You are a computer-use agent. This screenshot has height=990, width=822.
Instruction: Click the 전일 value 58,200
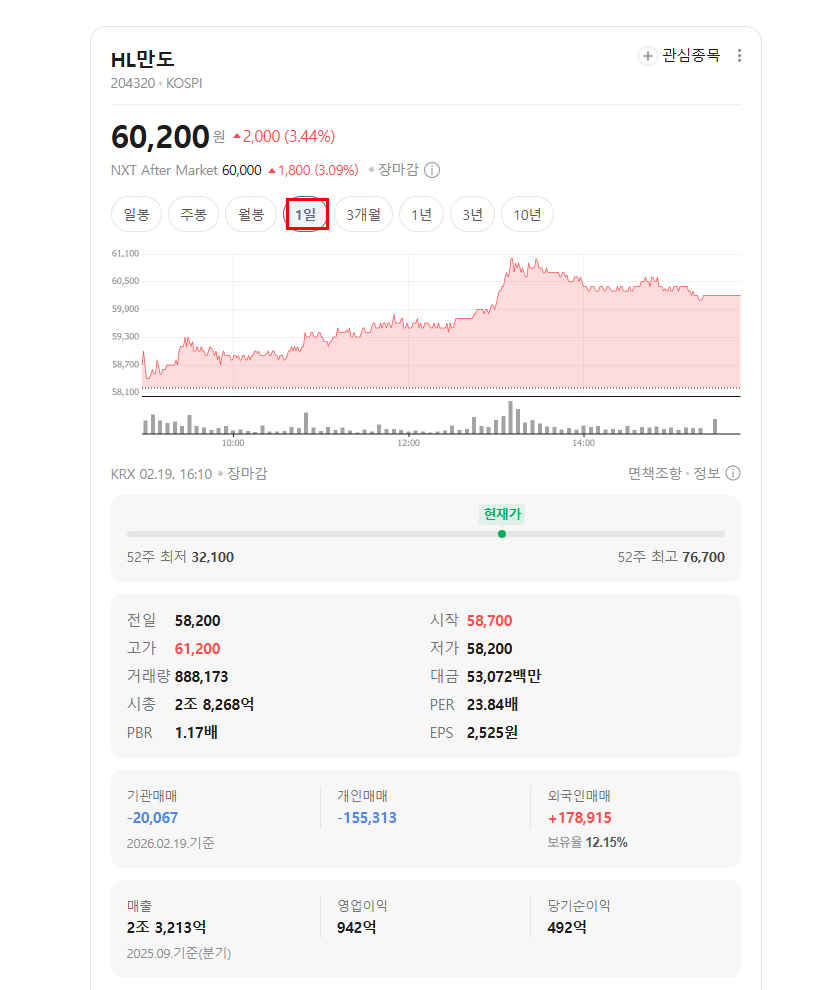pyautogui.click(x=198, y=621)
